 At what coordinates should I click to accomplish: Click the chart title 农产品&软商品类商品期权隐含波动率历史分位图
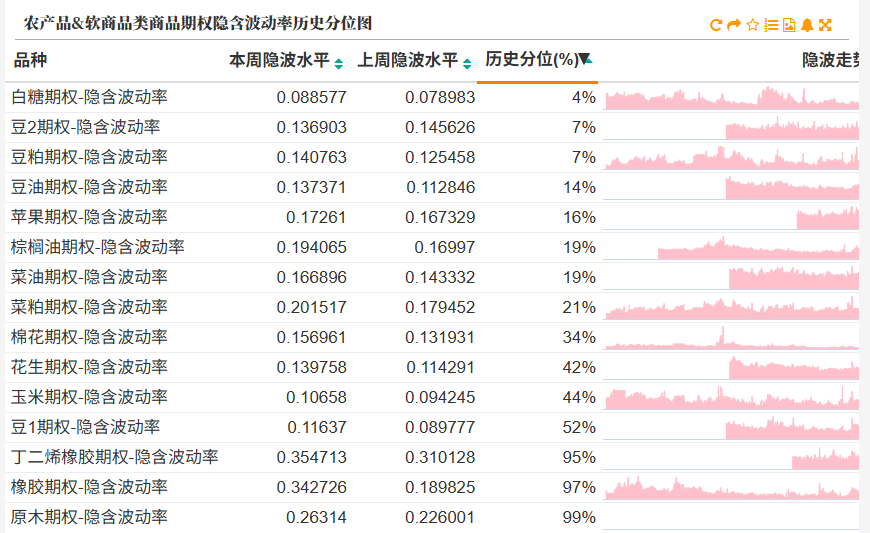198,23
